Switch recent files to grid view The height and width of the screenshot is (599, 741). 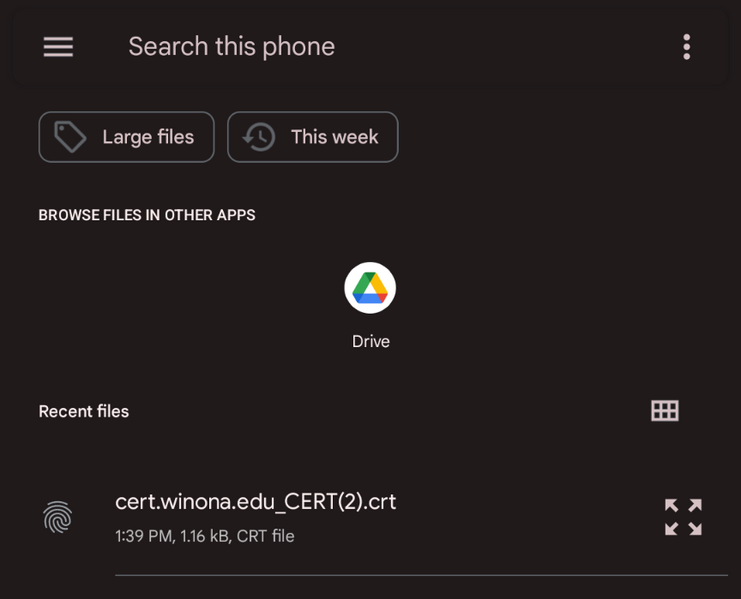tap(664, 411)
